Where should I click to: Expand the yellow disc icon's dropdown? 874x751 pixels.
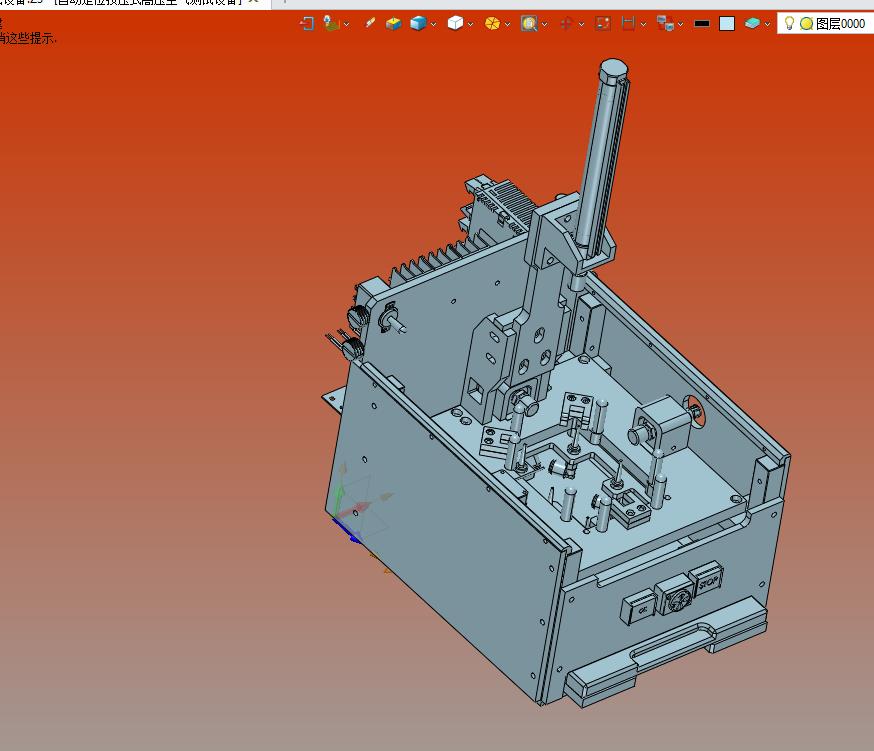click(507, 24)
